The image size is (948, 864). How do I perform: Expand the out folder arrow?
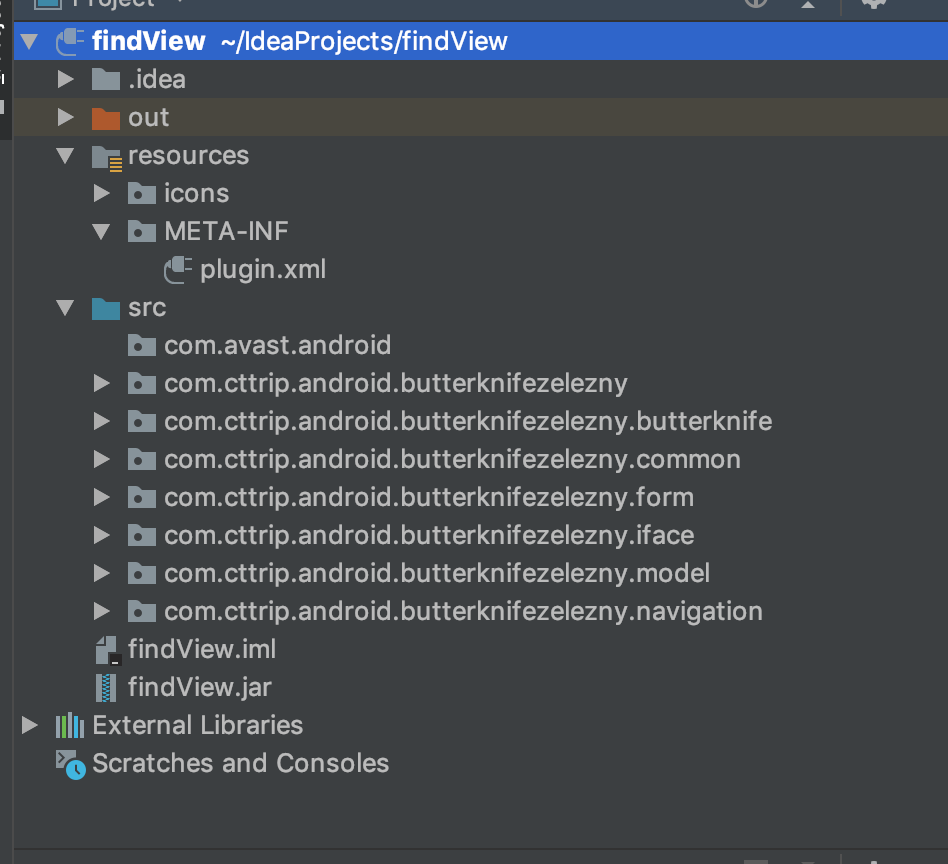coord(65,117)
